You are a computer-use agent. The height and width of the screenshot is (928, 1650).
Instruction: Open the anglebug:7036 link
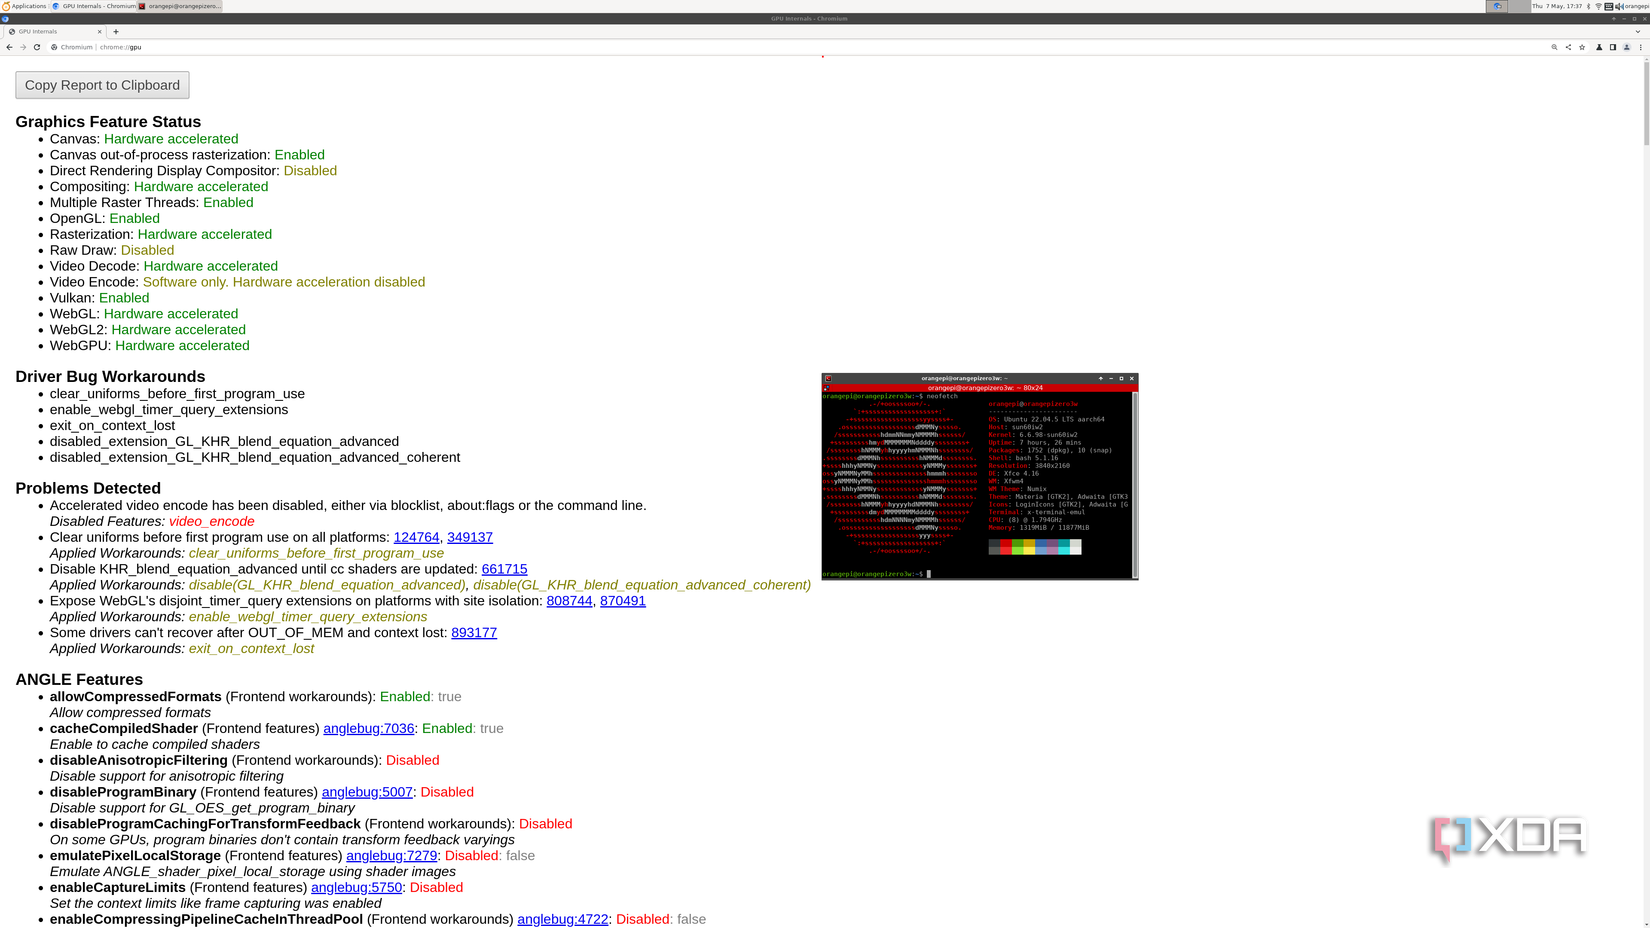coord(368,729)
